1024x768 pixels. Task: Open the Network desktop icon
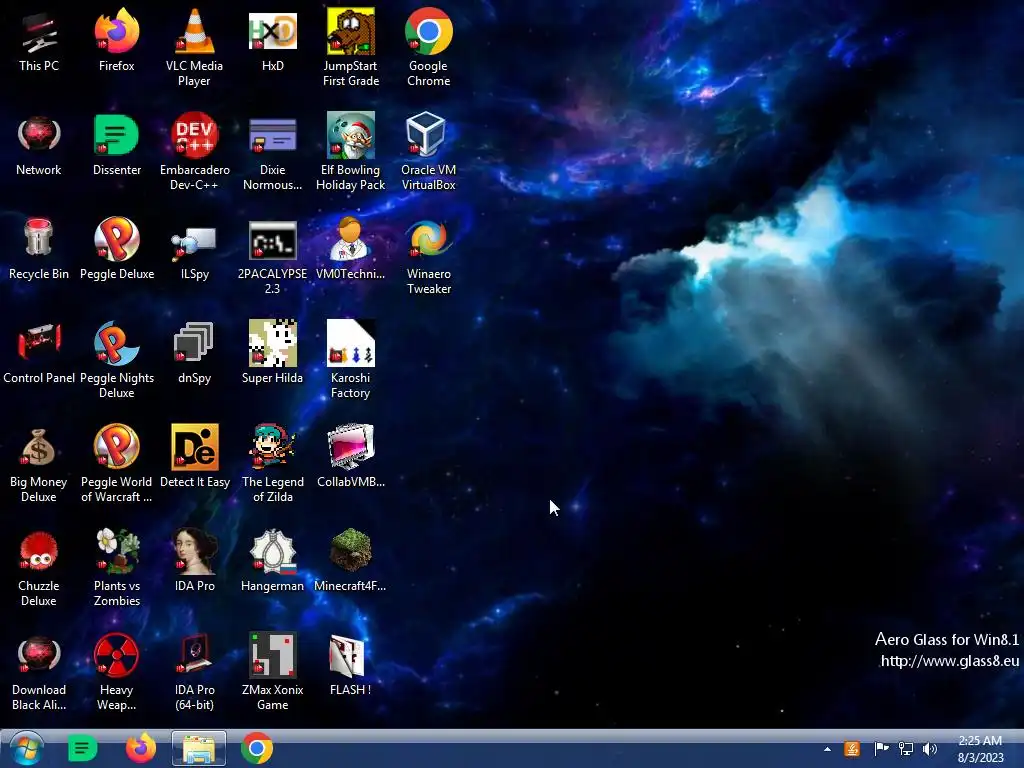39,144
